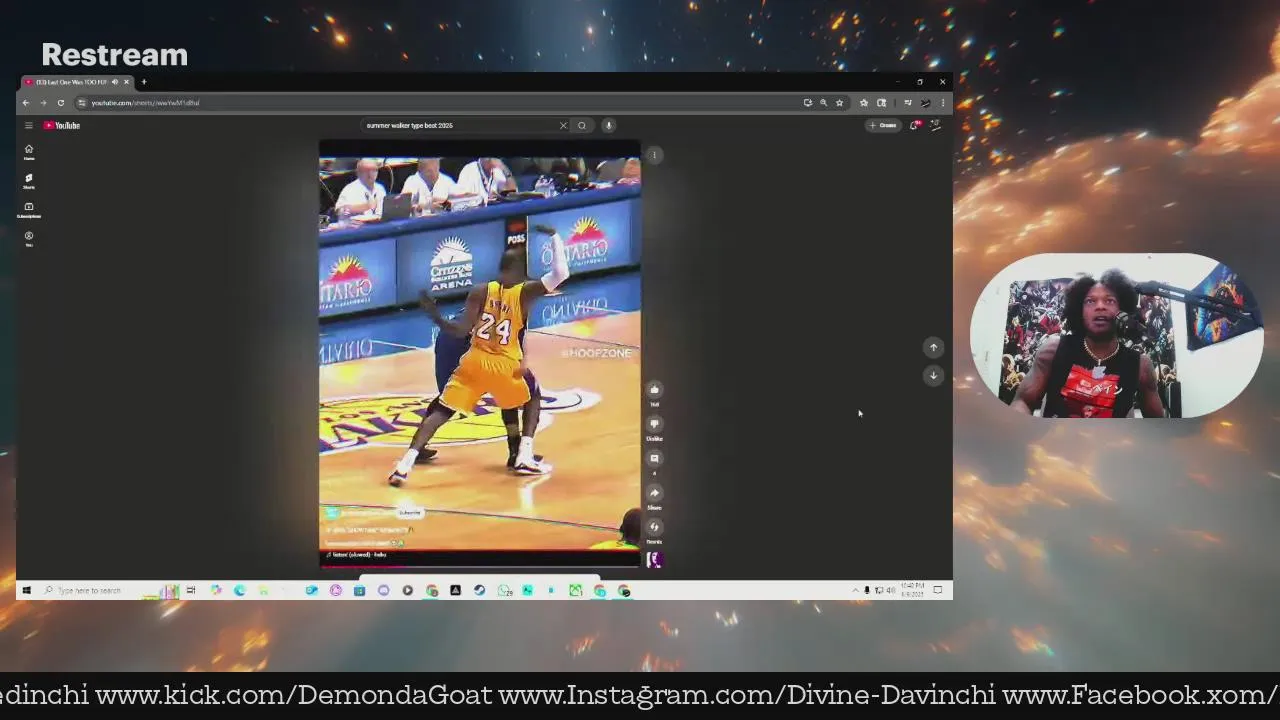Click the browser address bar URL
This screenshot has height=720, width=1280.
(x=145, y=103)
